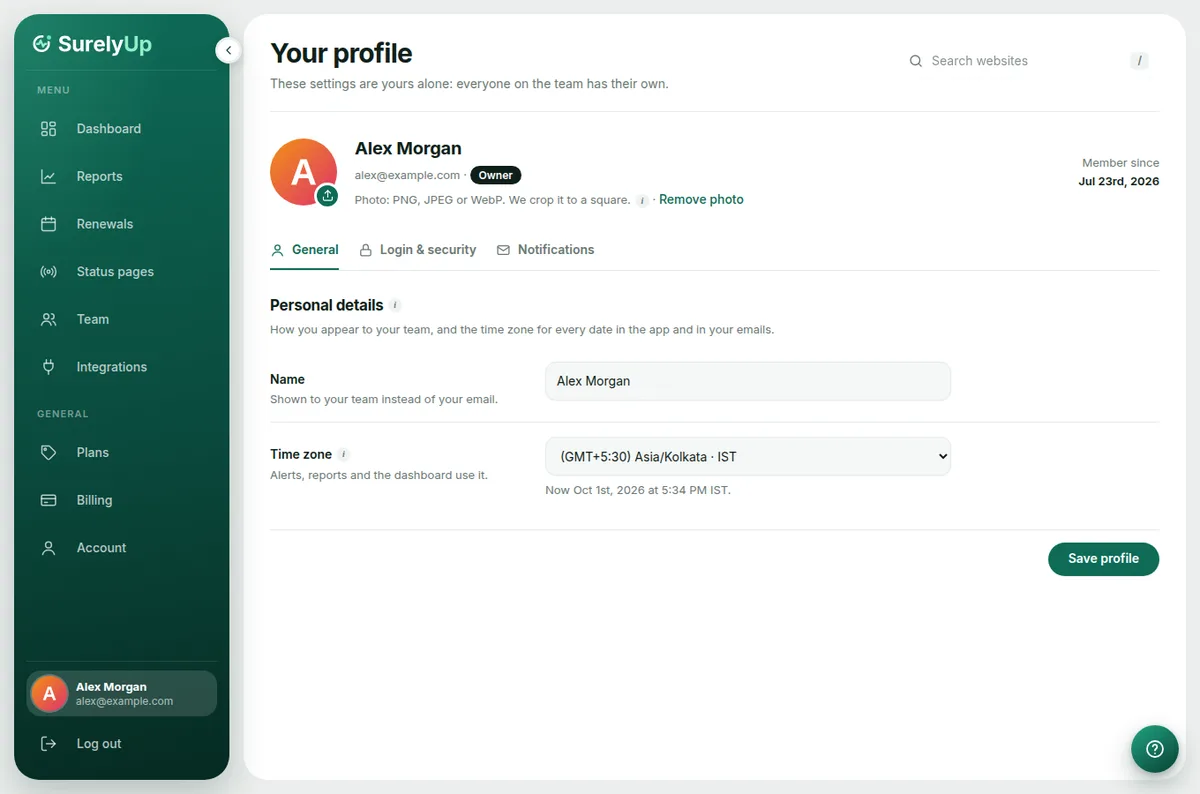Click the Now Oct 1st, 2026 time text
Viewport: 1200px width, 794px height.
[638, 490]
